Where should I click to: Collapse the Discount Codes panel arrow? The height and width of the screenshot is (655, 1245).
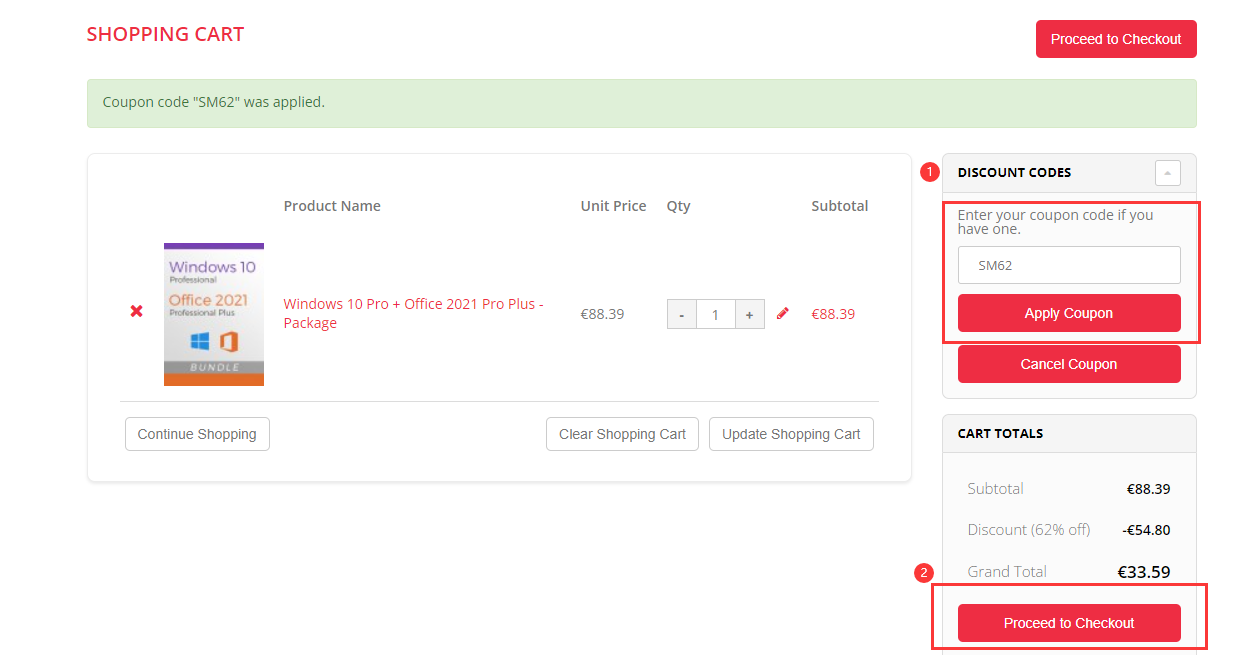tap(1167, 173)
